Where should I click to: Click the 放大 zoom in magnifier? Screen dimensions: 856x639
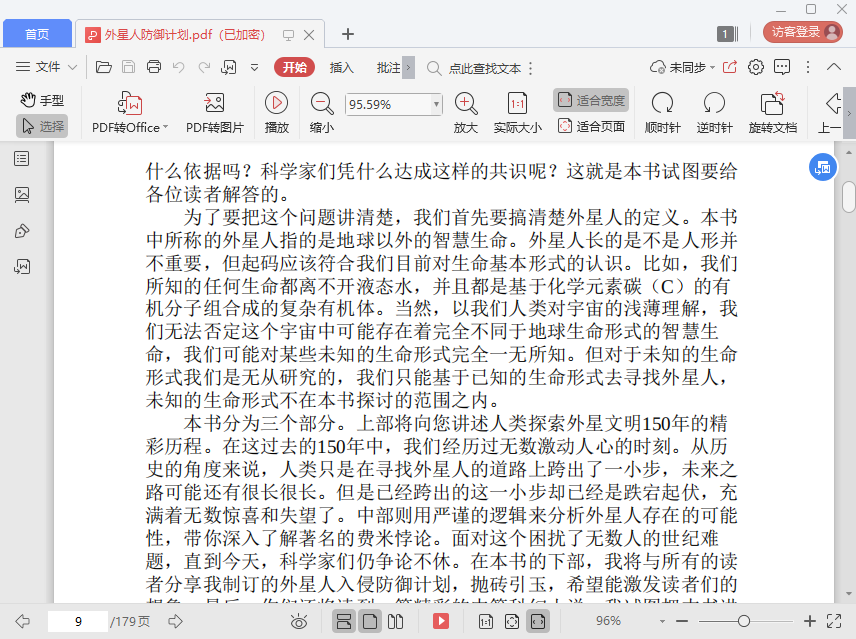466,113
